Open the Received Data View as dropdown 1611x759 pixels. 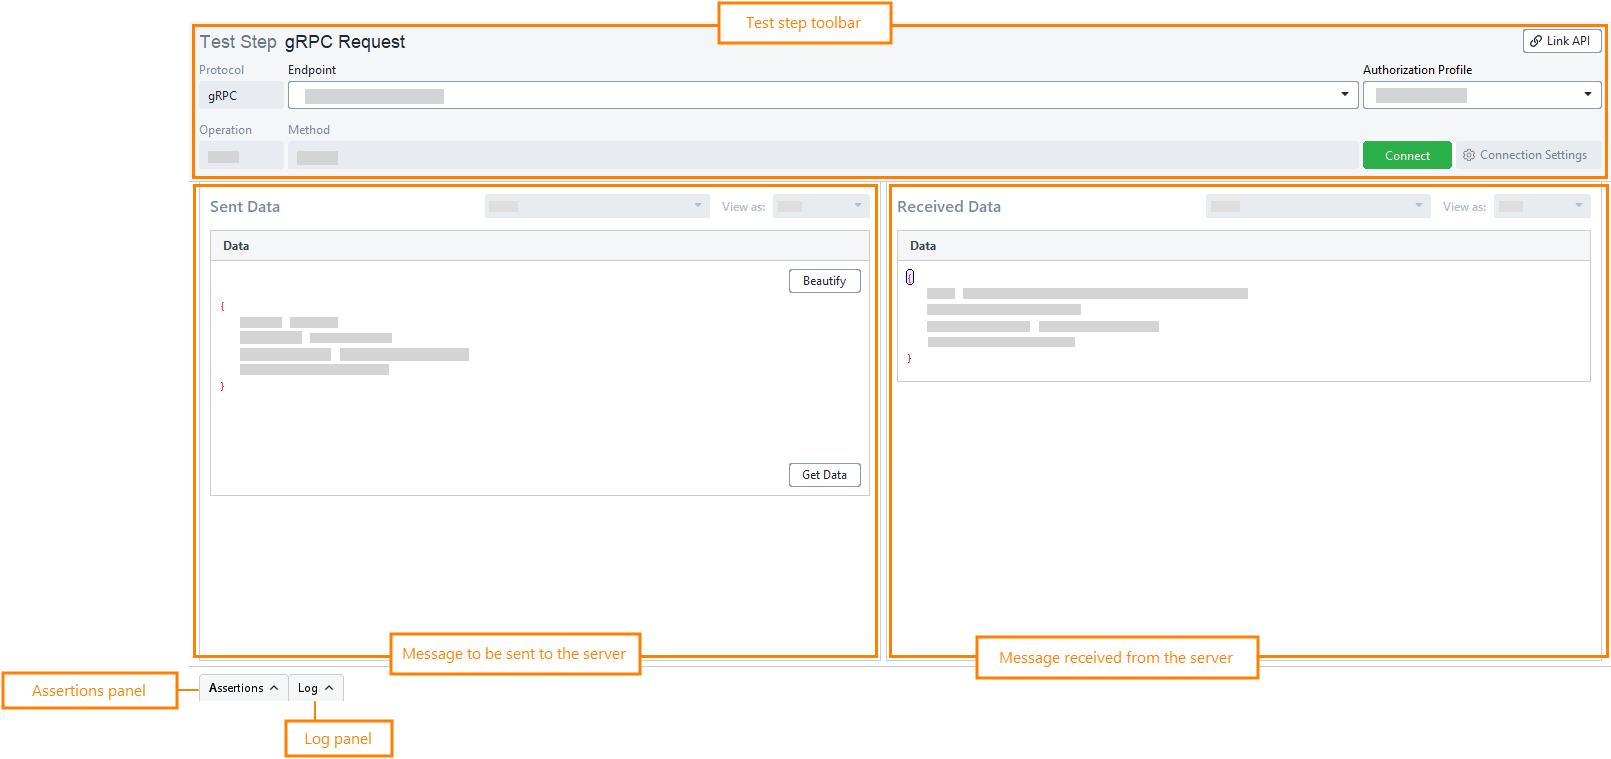click(1542, 206)
